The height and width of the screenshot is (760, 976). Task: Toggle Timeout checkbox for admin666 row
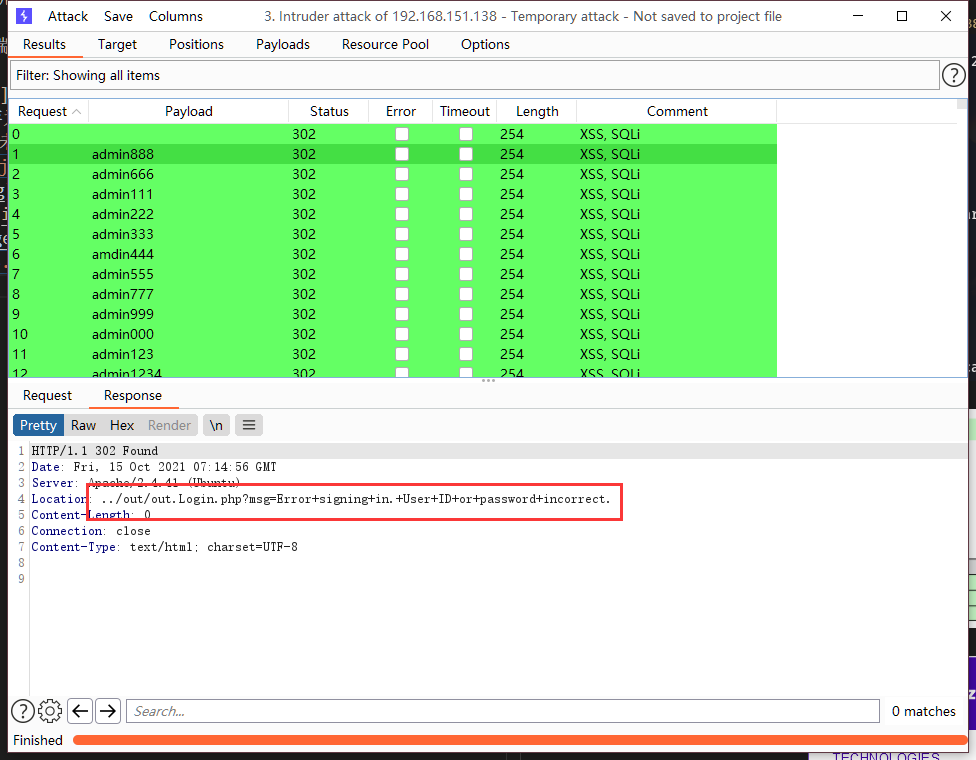point(465,174)
